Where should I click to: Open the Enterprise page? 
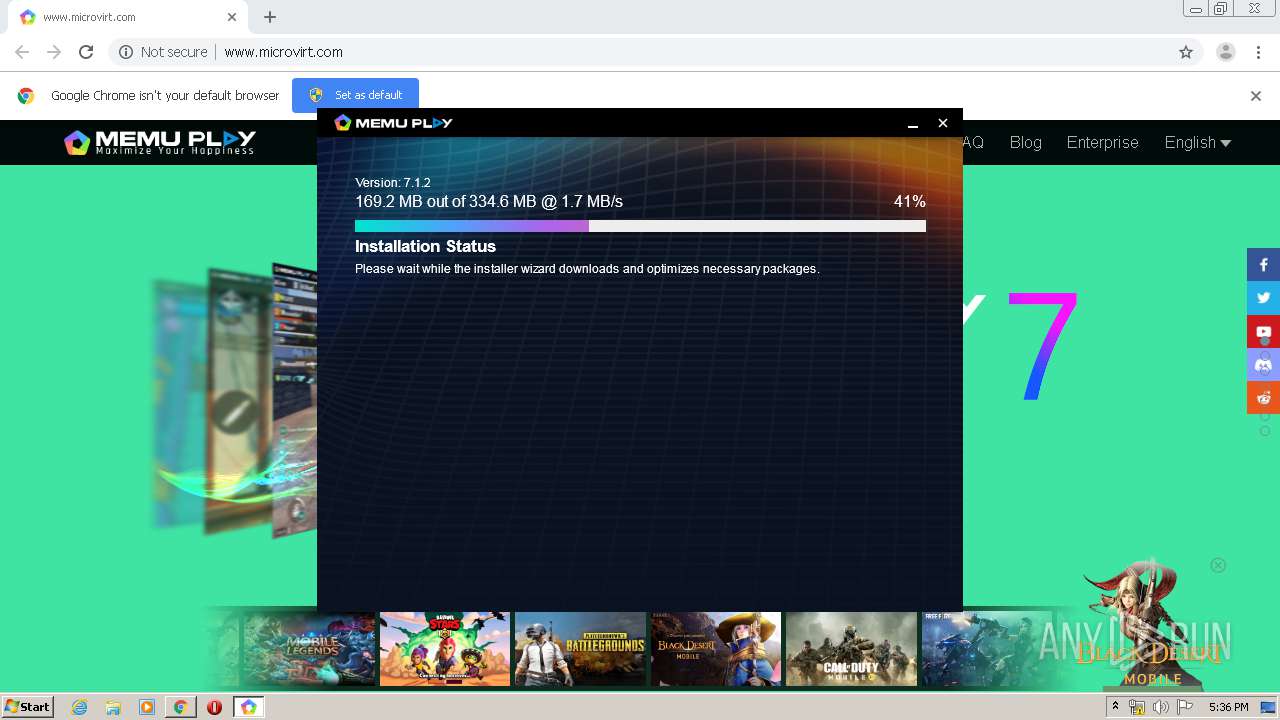[1102, 142]
